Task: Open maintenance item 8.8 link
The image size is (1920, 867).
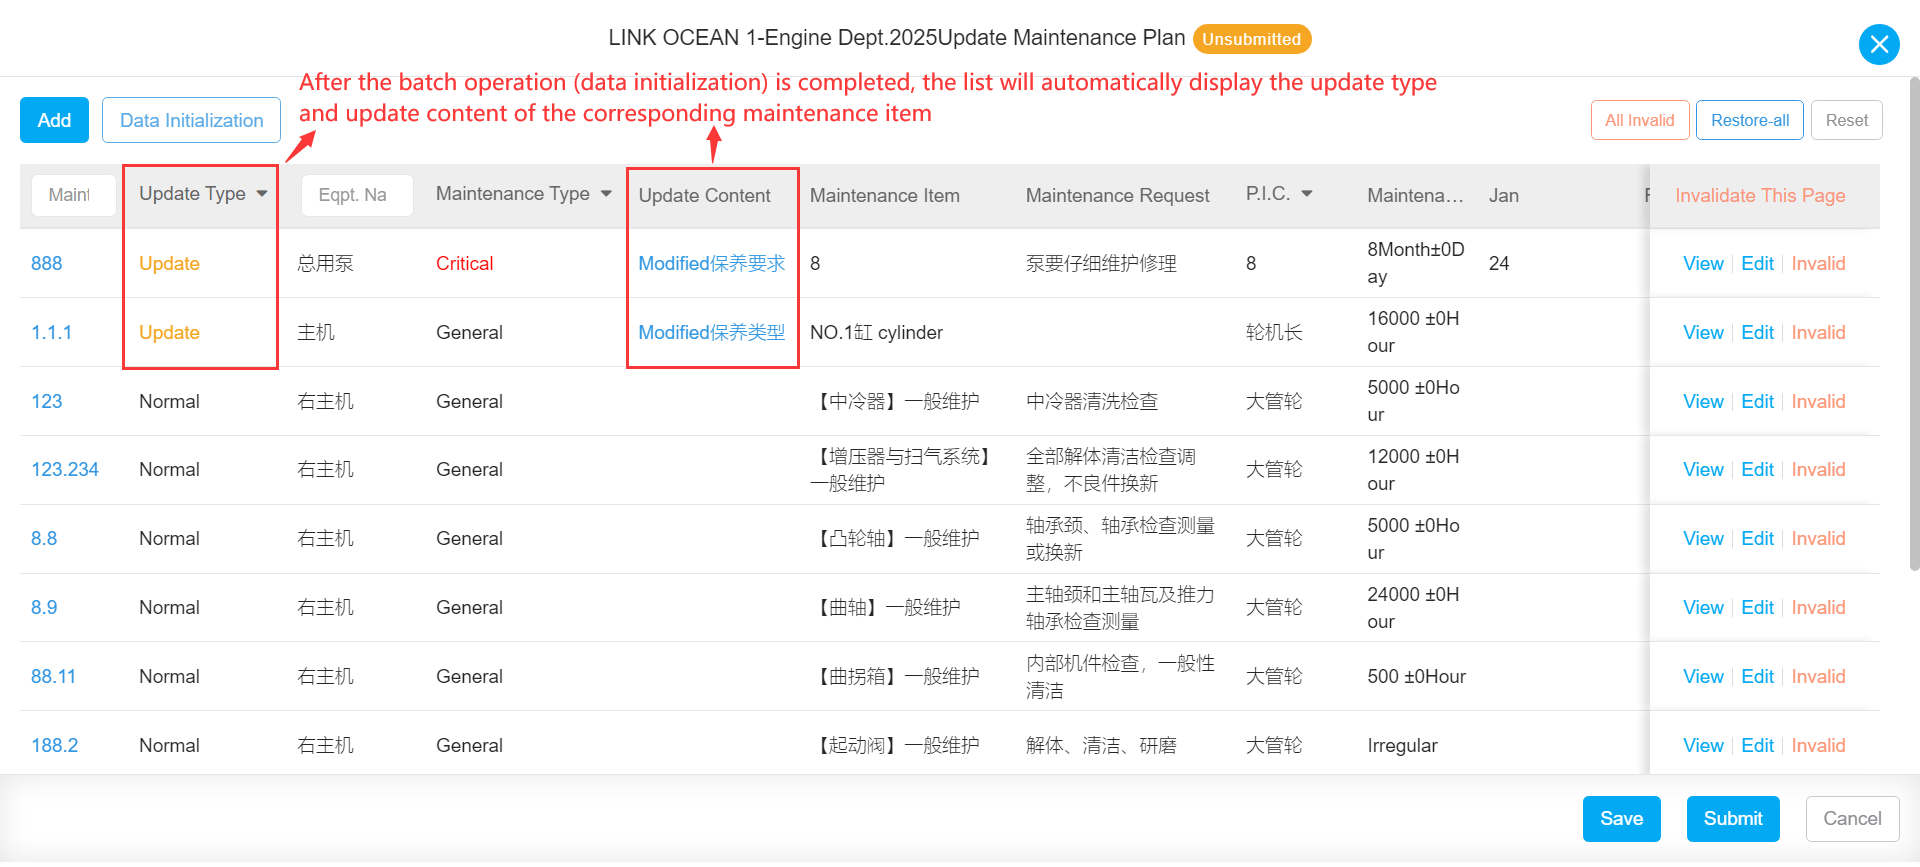Action: click(x=44, y=539)
